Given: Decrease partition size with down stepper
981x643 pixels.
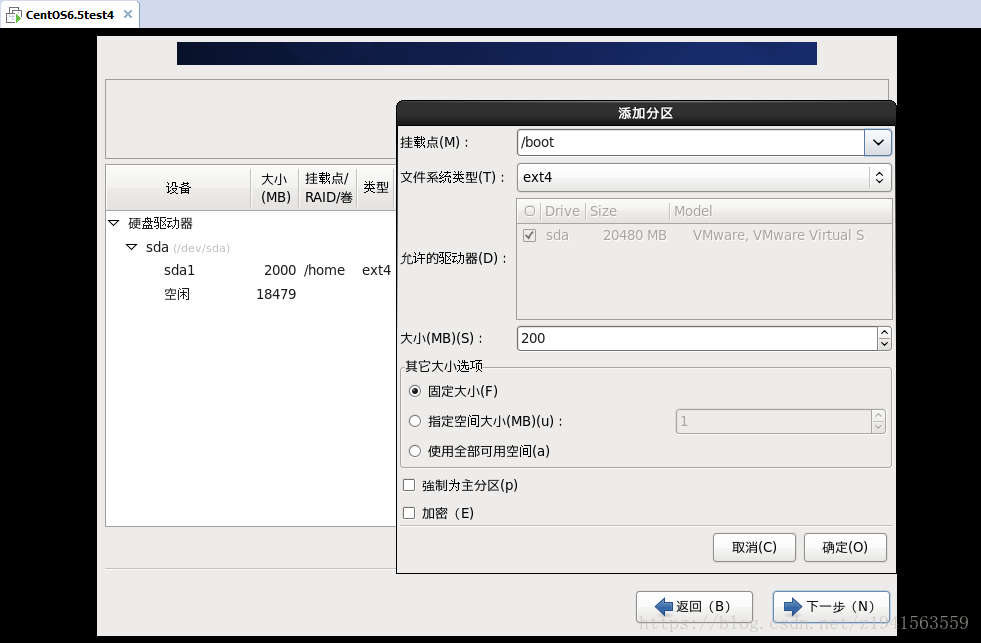Looking at the screenshot, I should [x=884, y=344].
